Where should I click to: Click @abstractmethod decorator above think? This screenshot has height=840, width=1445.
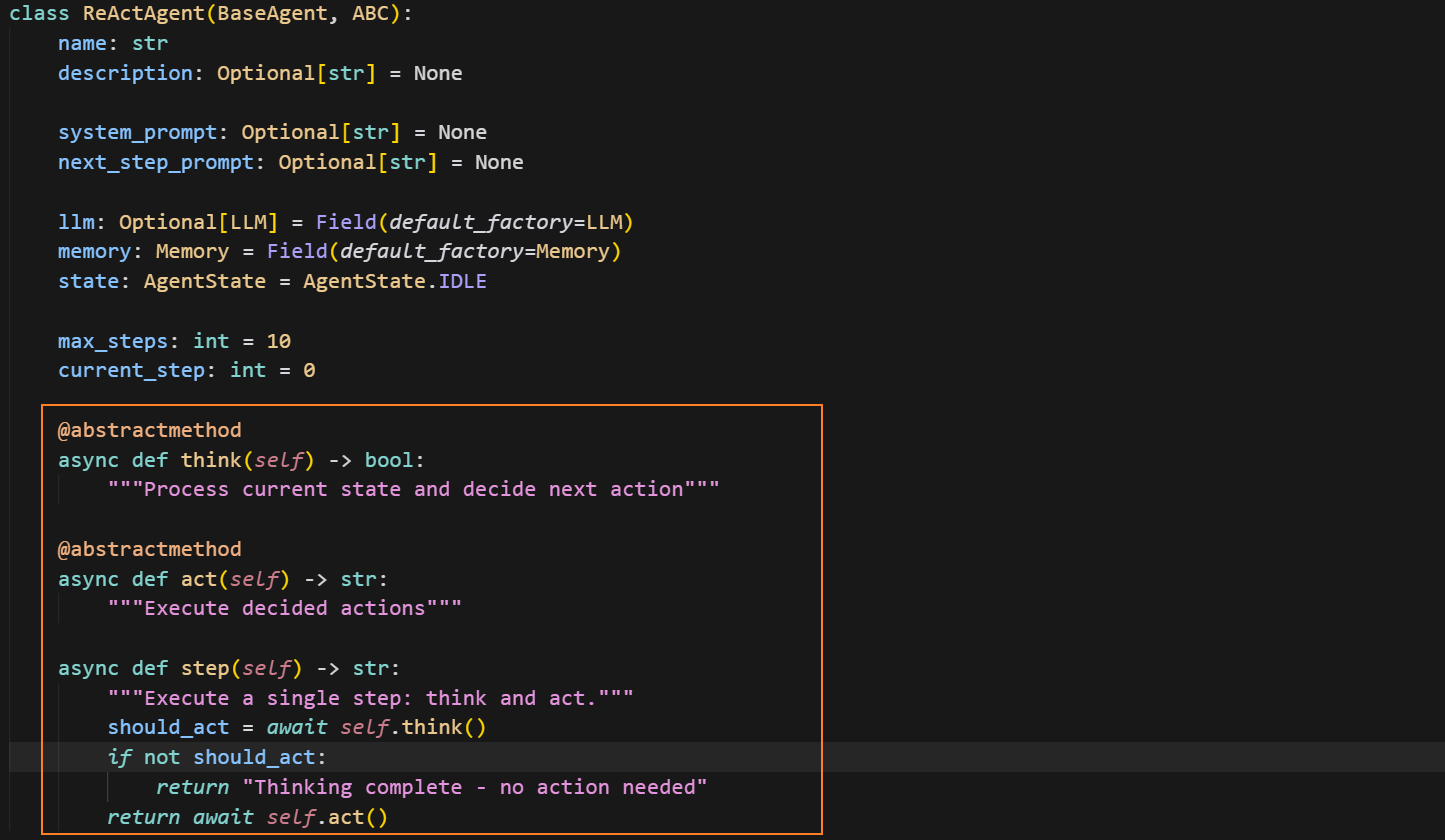click(150, 430)
